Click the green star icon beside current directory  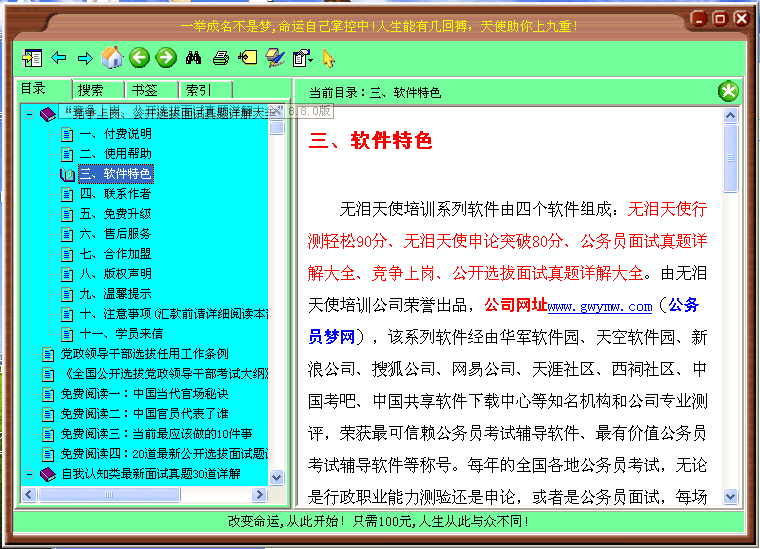click(x=729, y=92)
